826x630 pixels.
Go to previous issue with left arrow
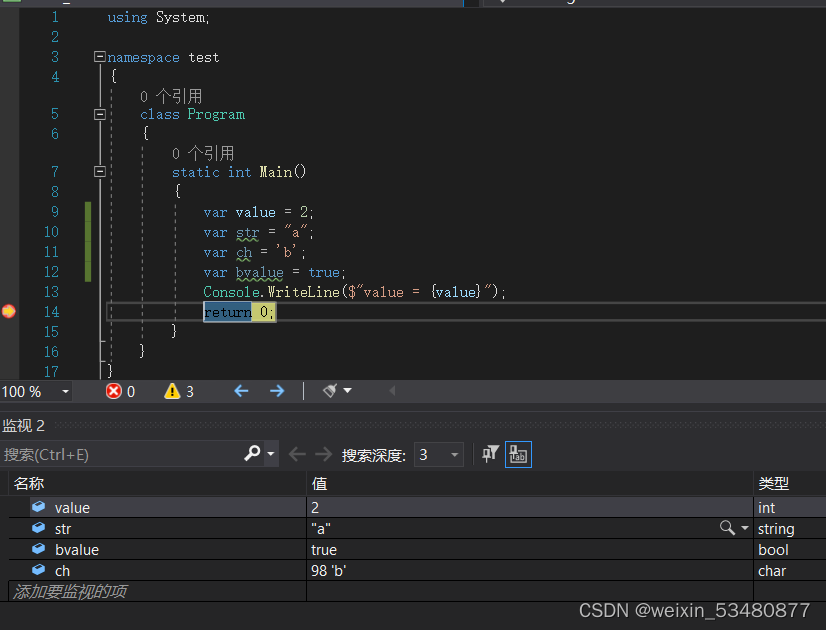tap(241, 391)
